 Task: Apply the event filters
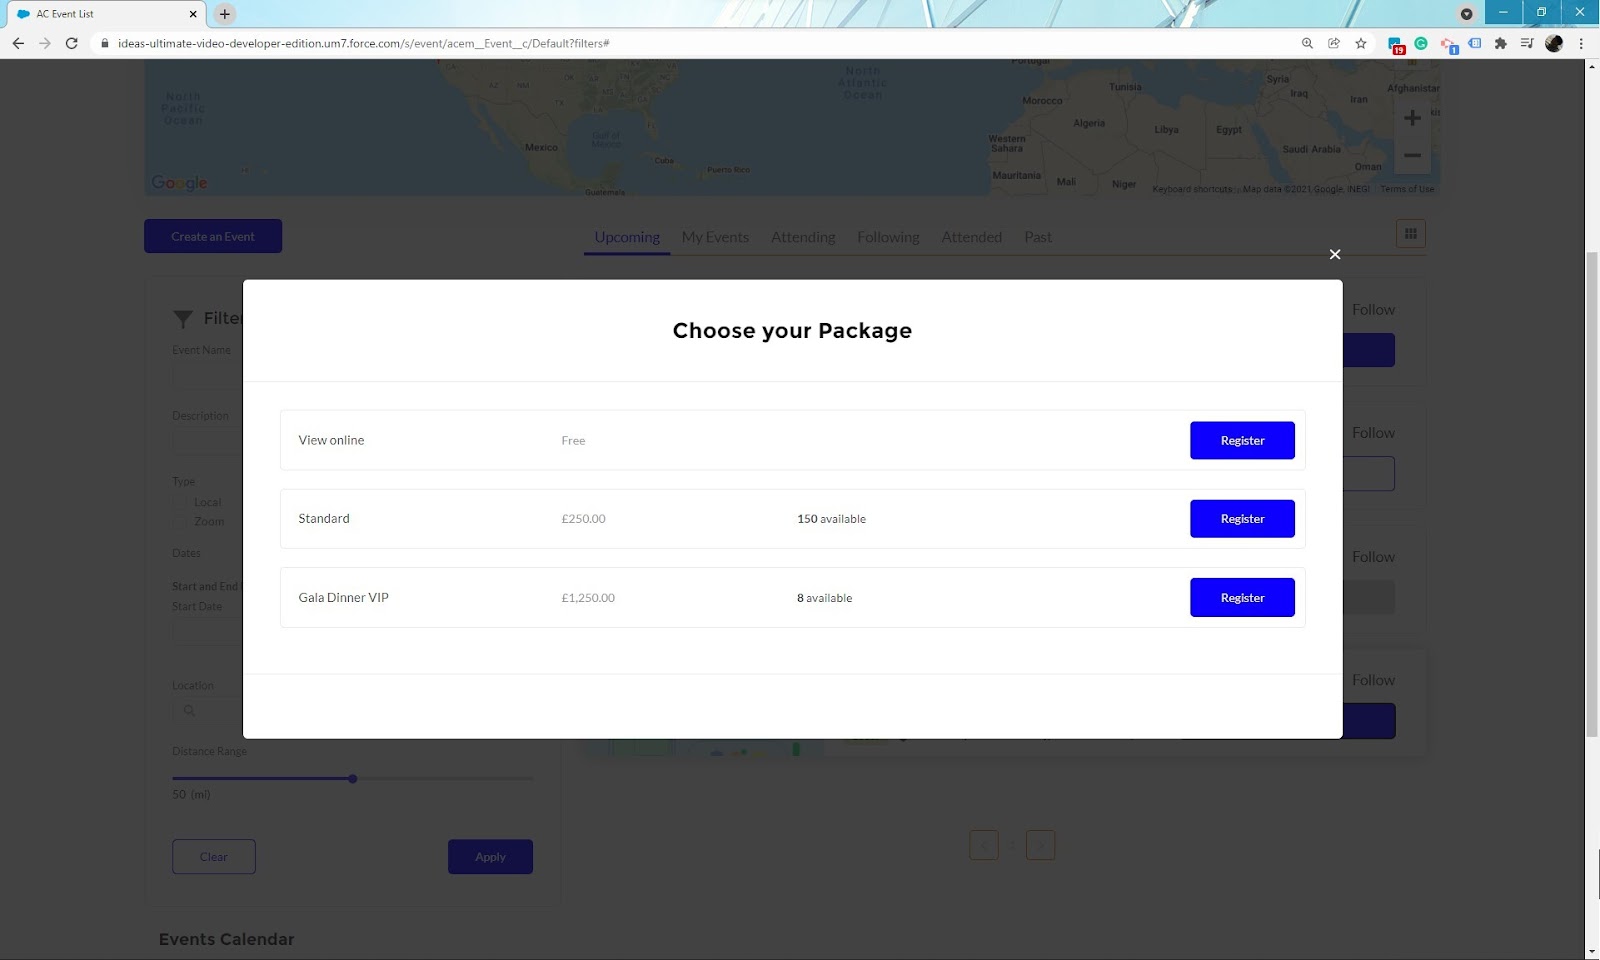[490, 857]
